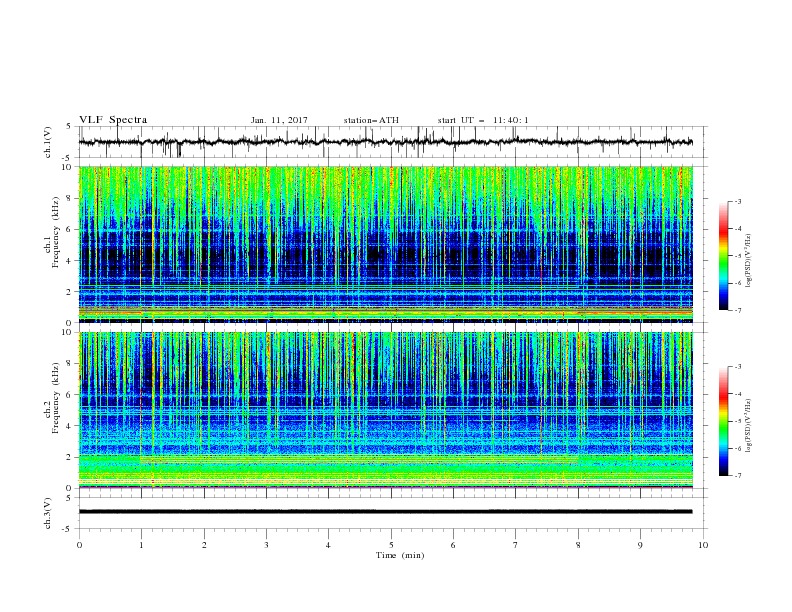Click time axis tick label '3'
Image resolution: width=792 pixels, height=612 pixels.
[x=266, y=545]
